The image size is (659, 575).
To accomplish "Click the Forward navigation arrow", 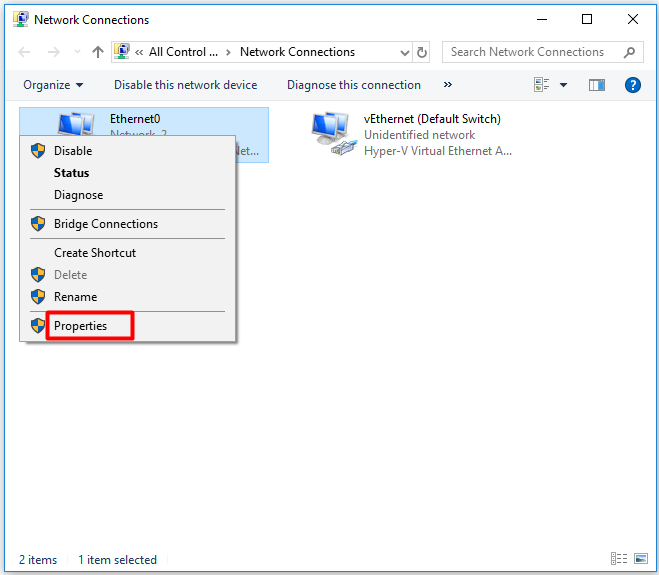I will tap(53, 52).
